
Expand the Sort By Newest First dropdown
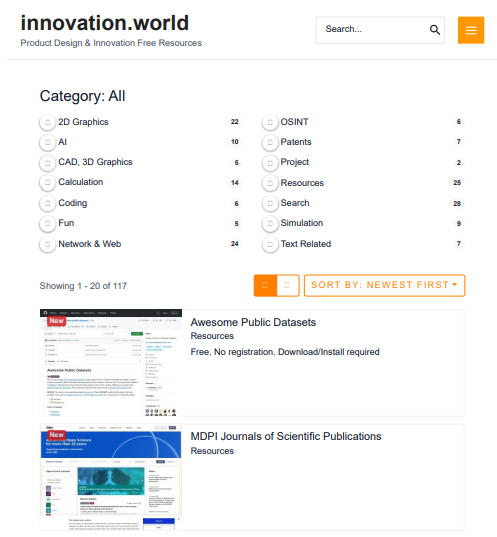point(384,285)
